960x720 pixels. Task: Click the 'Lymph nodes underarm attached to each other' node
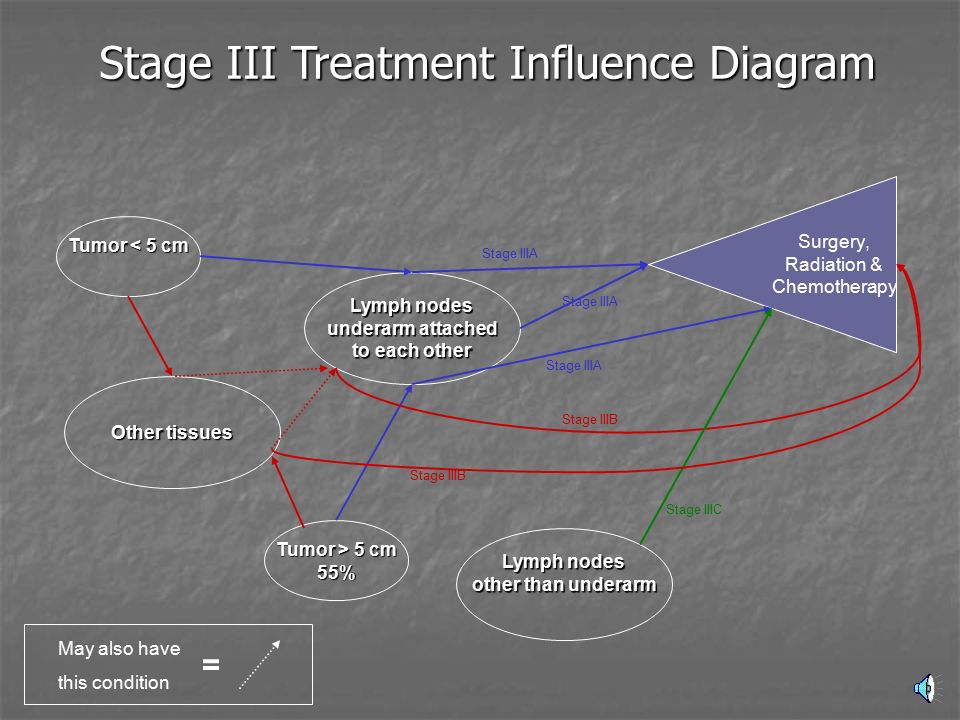412,328
